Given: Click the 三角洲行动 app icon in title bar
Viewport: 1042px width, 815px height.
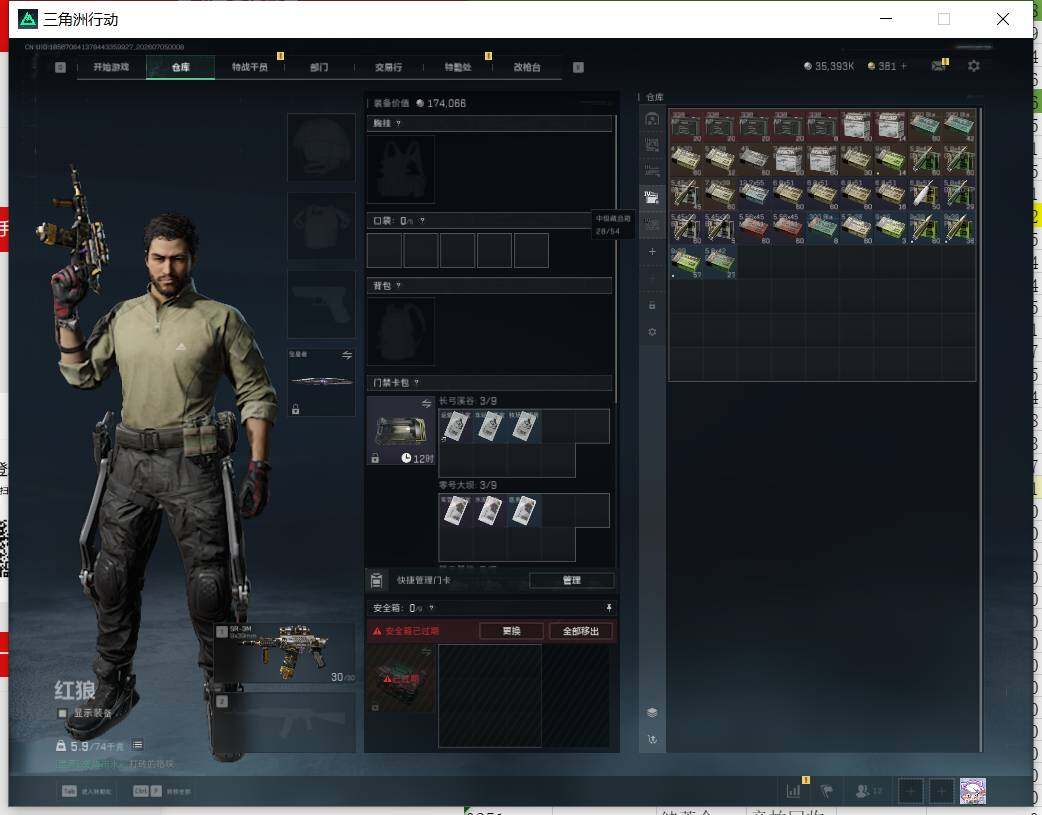Looking at the screenshot, I should coord(28,19).
